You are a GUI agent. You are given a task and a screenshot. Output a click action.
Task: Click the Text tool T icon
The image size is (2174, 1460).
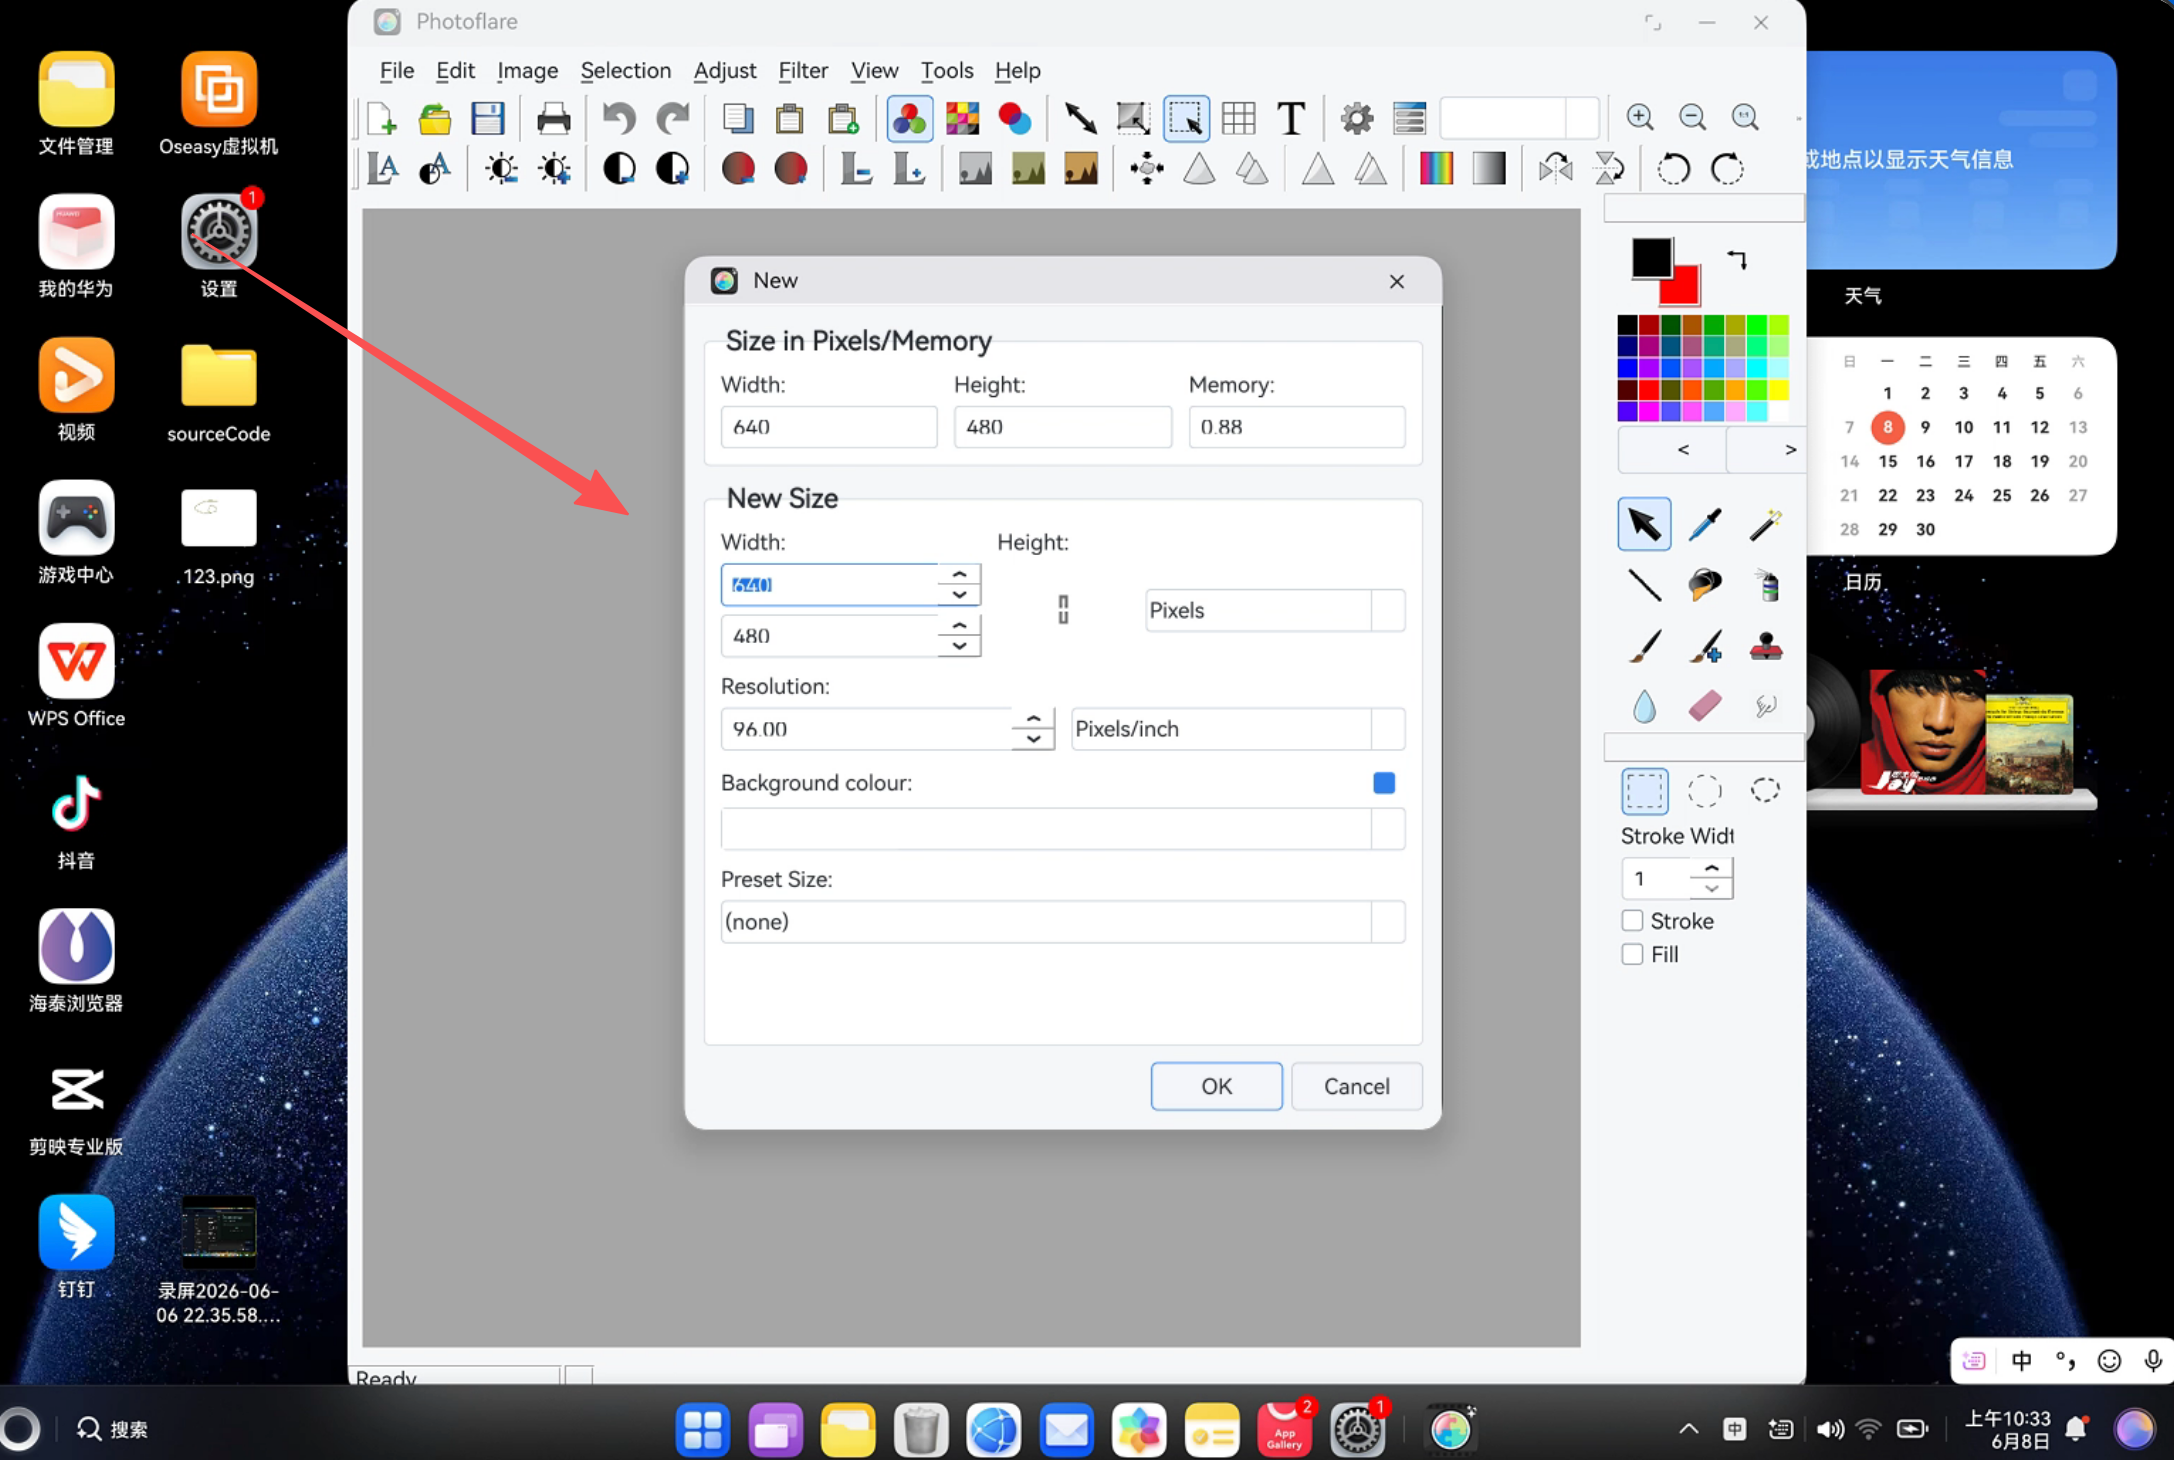coord(1291,118)
